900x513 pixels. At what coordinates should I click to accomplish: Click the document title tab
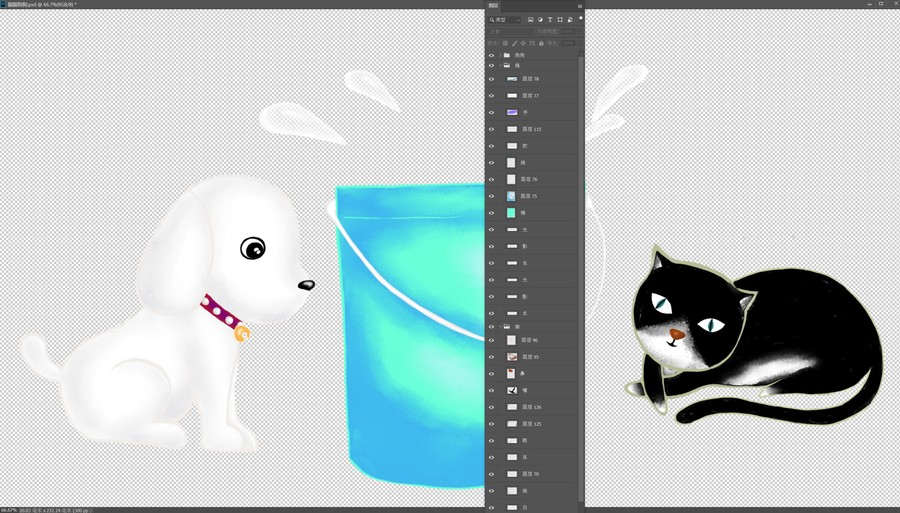[40, 4]
